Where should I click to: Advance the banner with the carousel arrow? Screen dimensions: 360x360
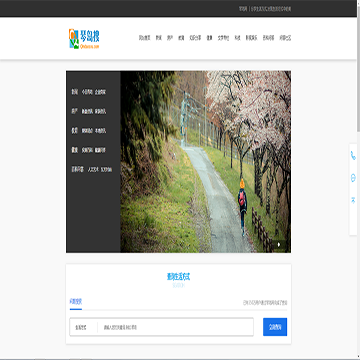[279, 244]
